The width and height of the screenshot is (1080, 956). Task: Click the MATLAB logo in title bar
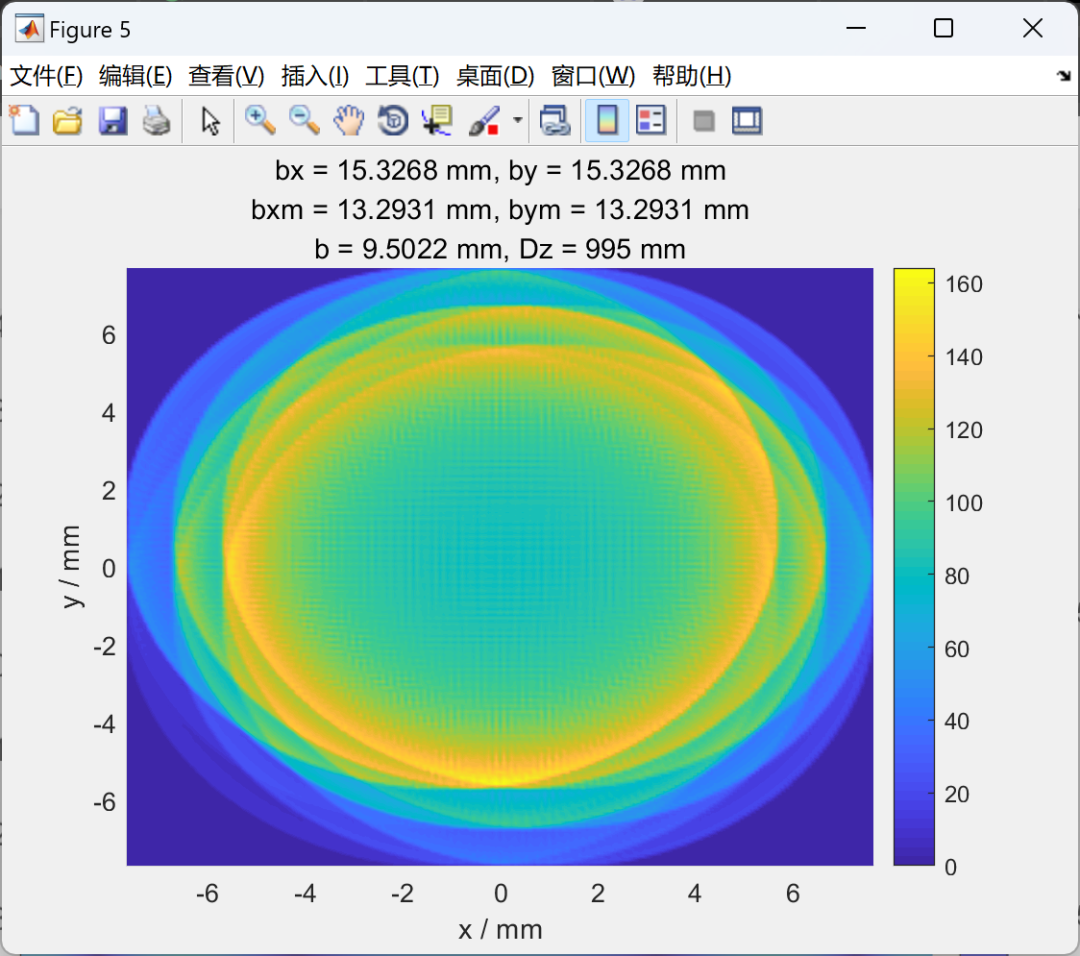30,29
